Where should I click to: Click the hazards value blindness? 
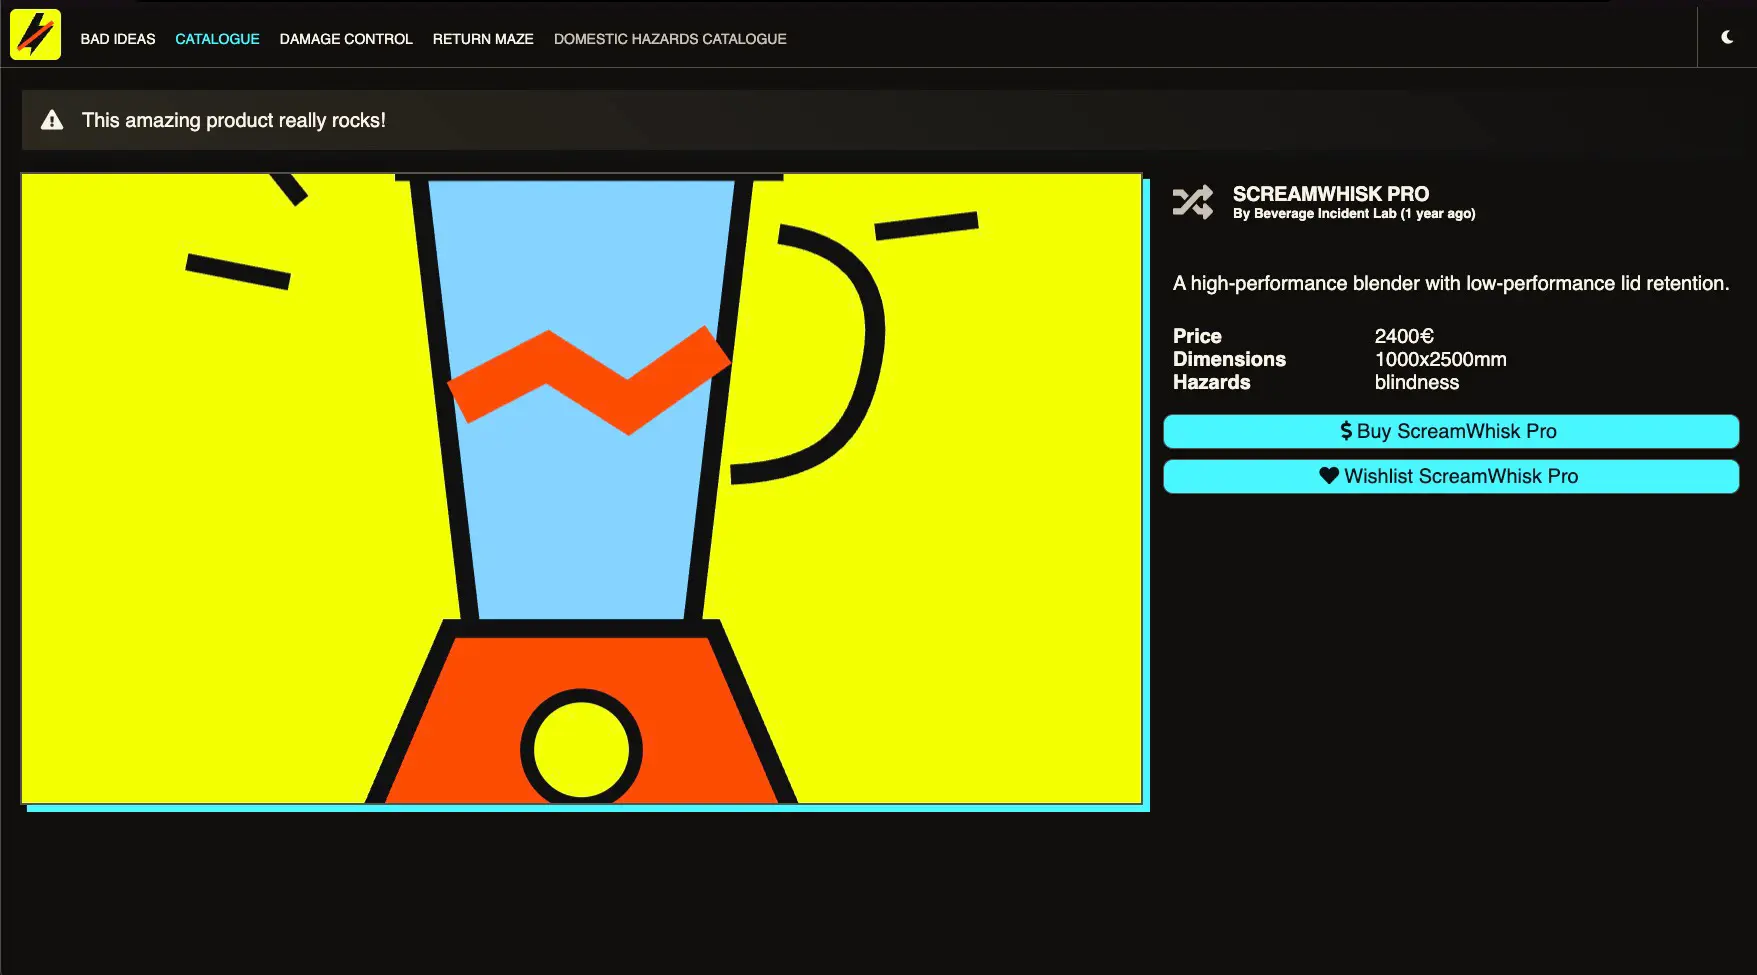1416,382
